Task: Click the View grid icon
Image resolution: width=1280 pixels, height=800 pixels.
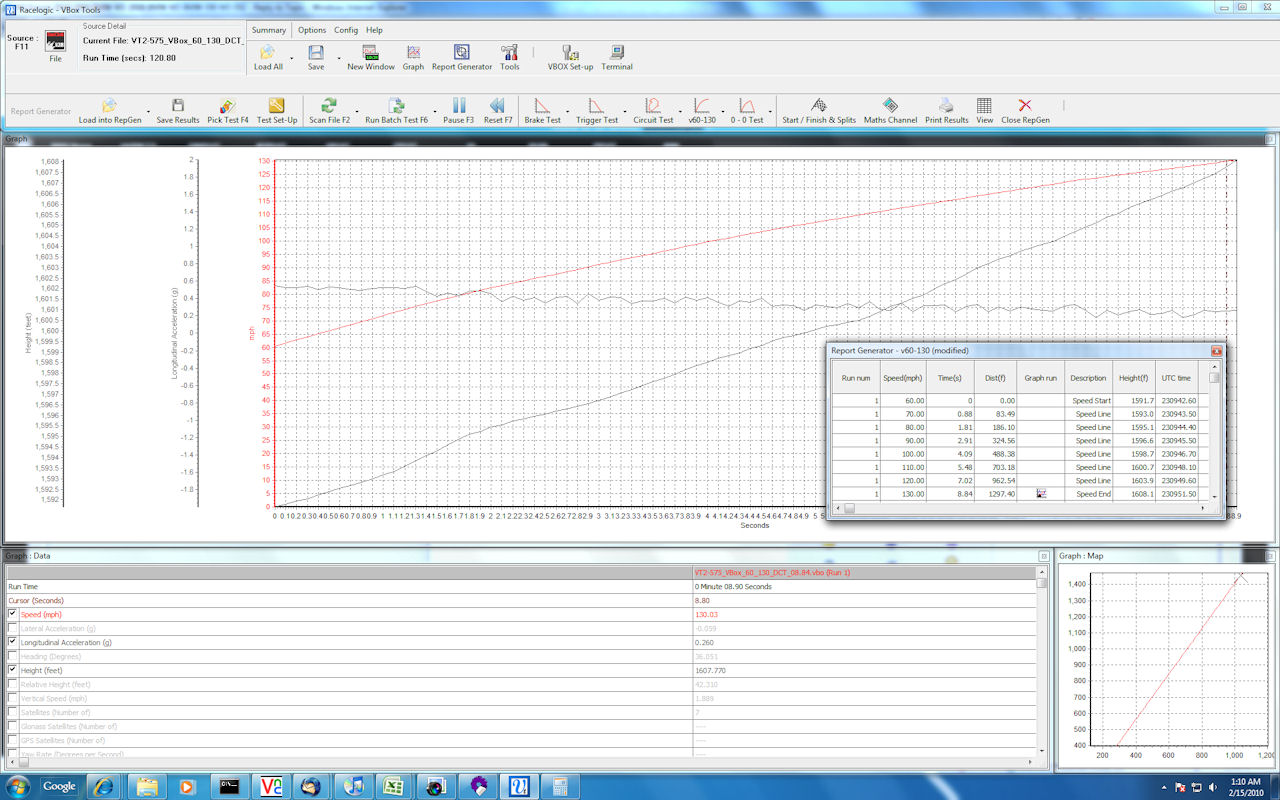Action: [x=984, y=105]
